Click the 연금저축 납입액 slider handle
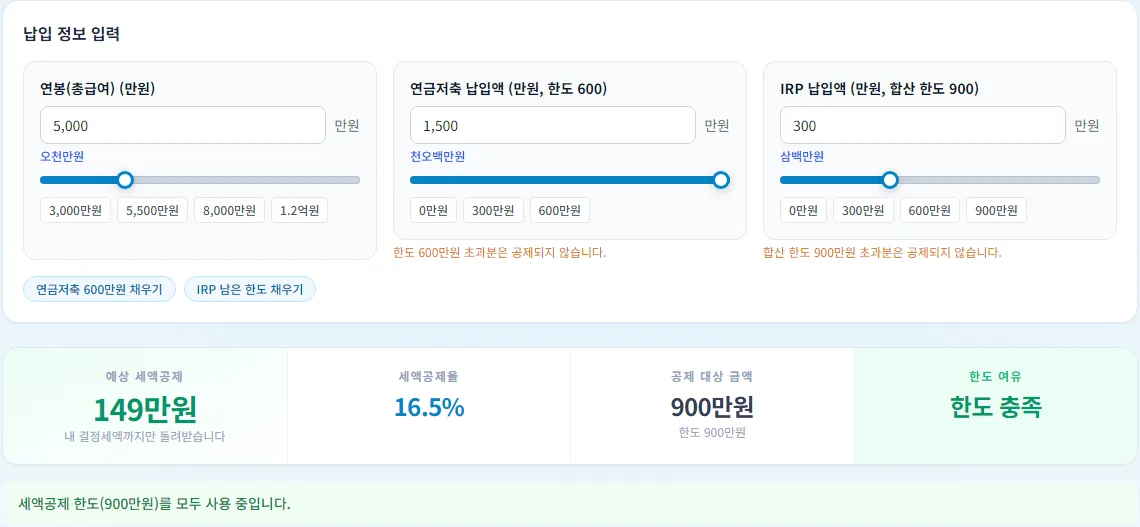The width and height of the screenshot is (1140, 527). click(720, 180)
